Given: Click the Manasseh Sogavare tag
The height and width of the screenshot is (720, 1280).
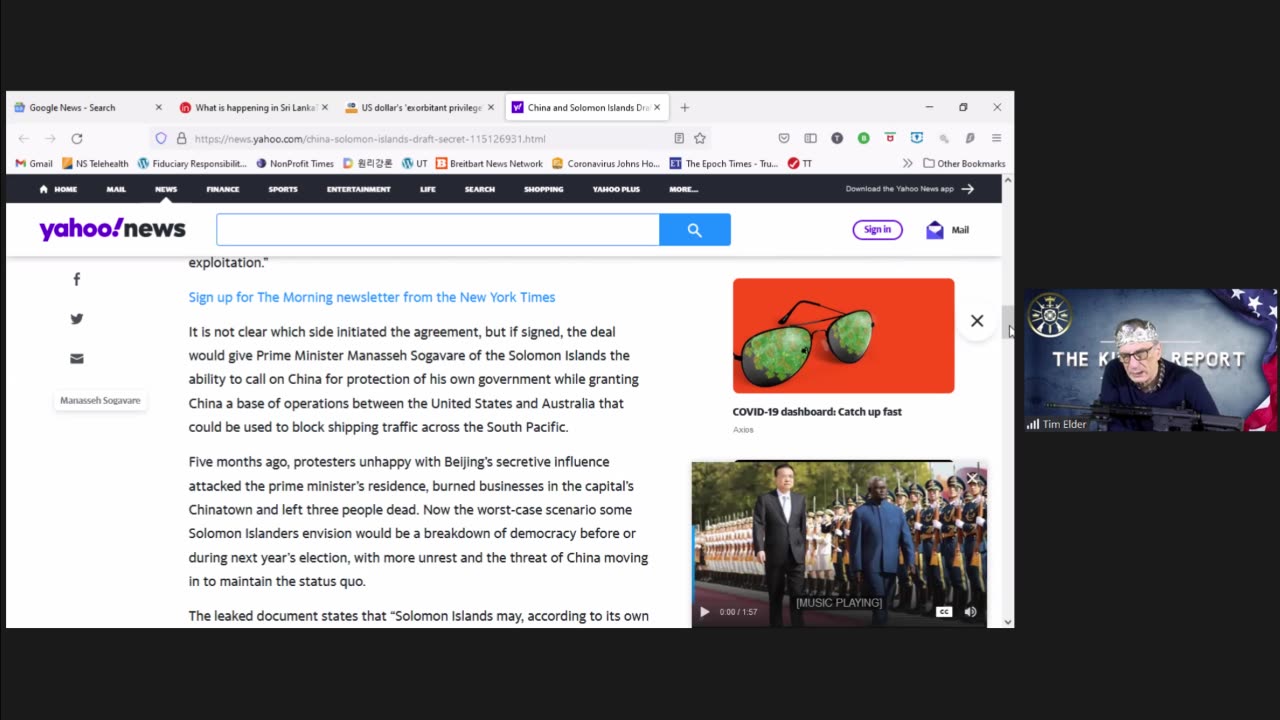Looking at the screenshot, I should [x=100, y=400].
